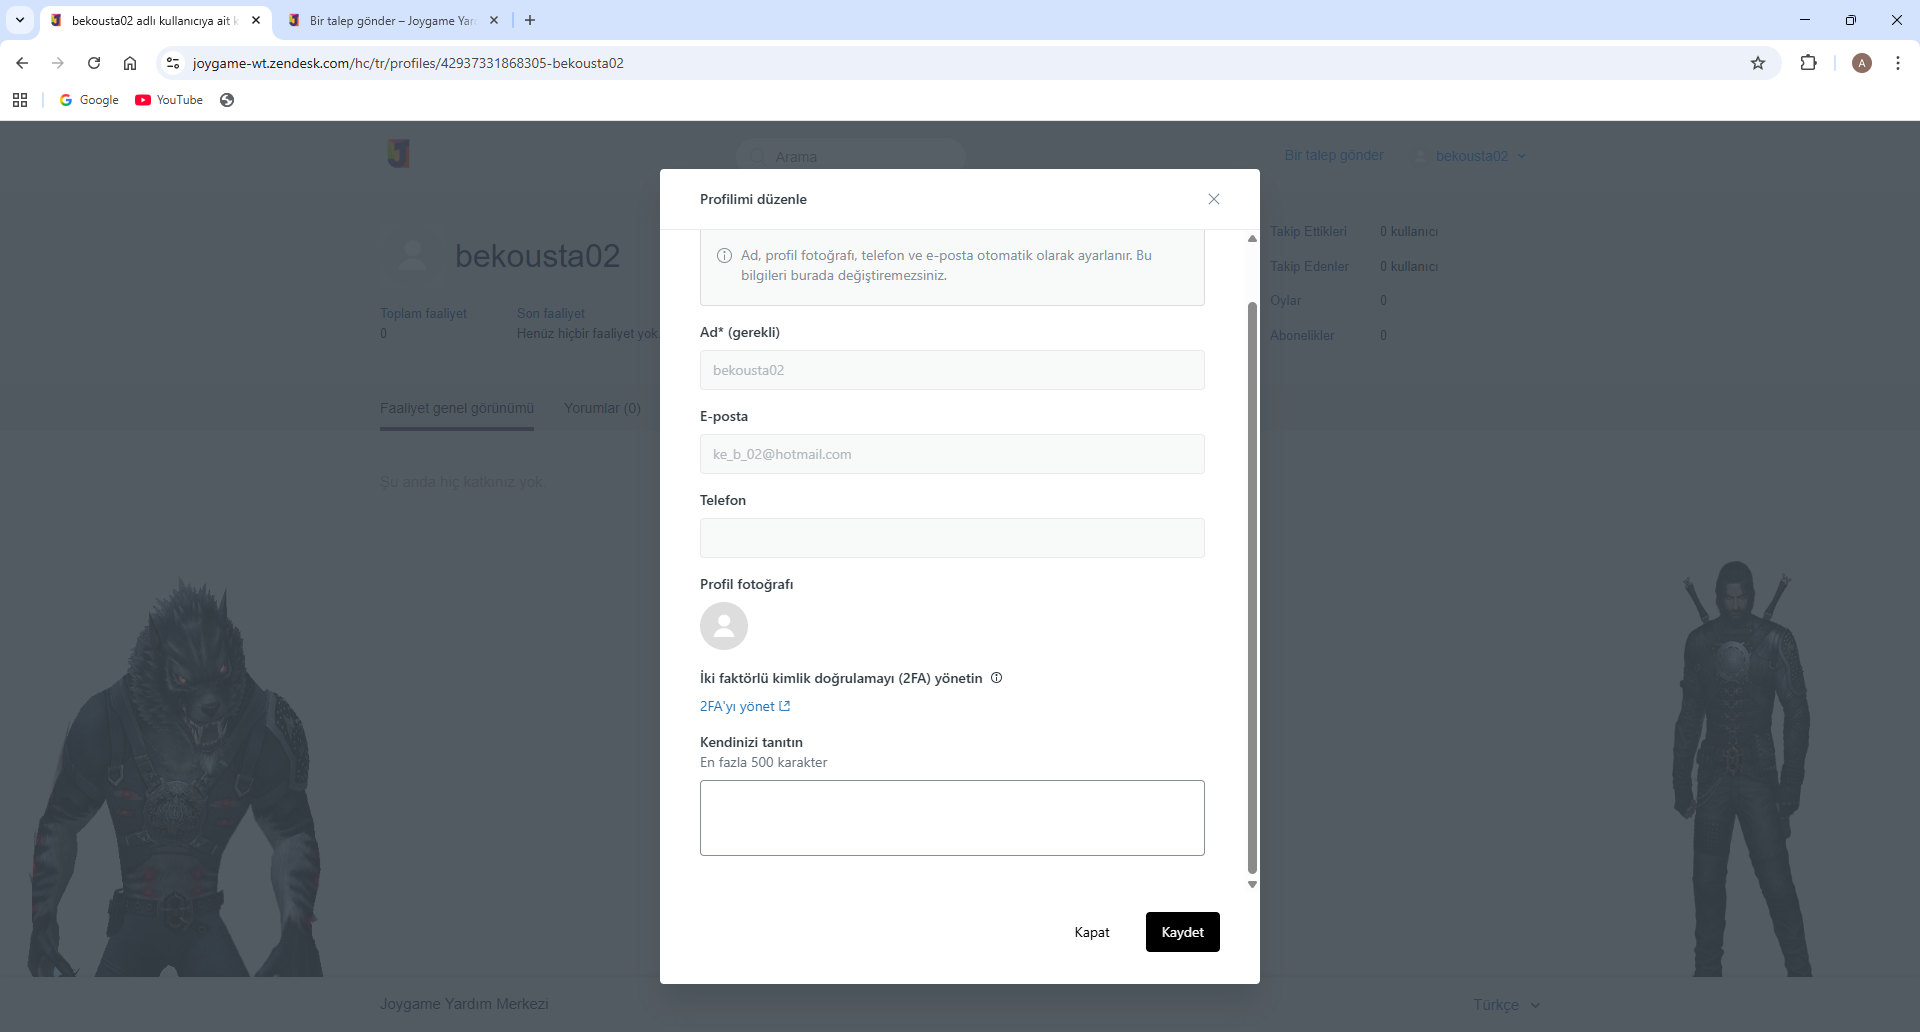The image size is (1920, 1032).
Task: Click the Telefon input field
Action: [x=952, y=538]
